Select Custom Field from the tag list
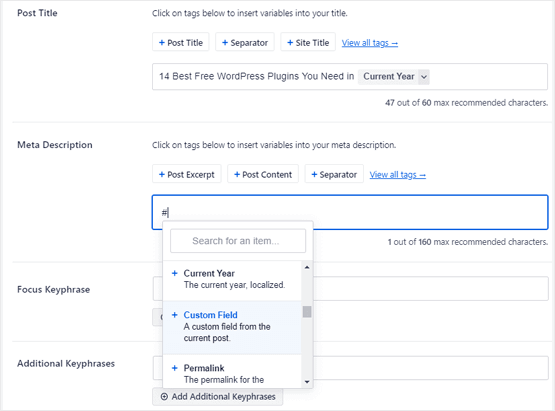 coord(232,327)
